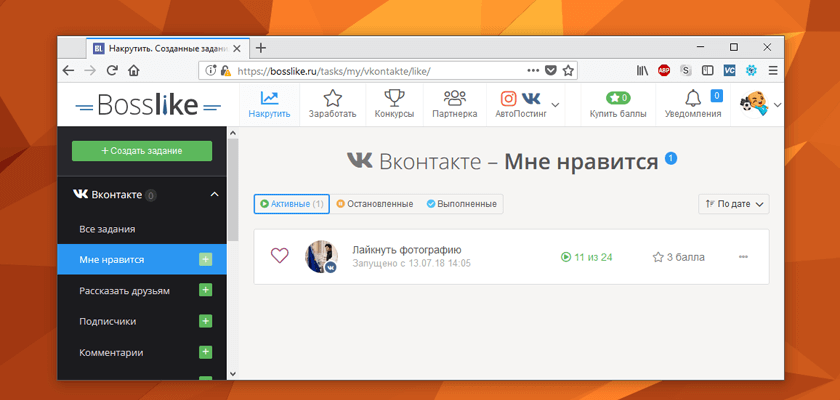Click the padlock warning icon in URL bar
Image resolution: width=840 pixels, height=400 pixels.
pos(226,70)
